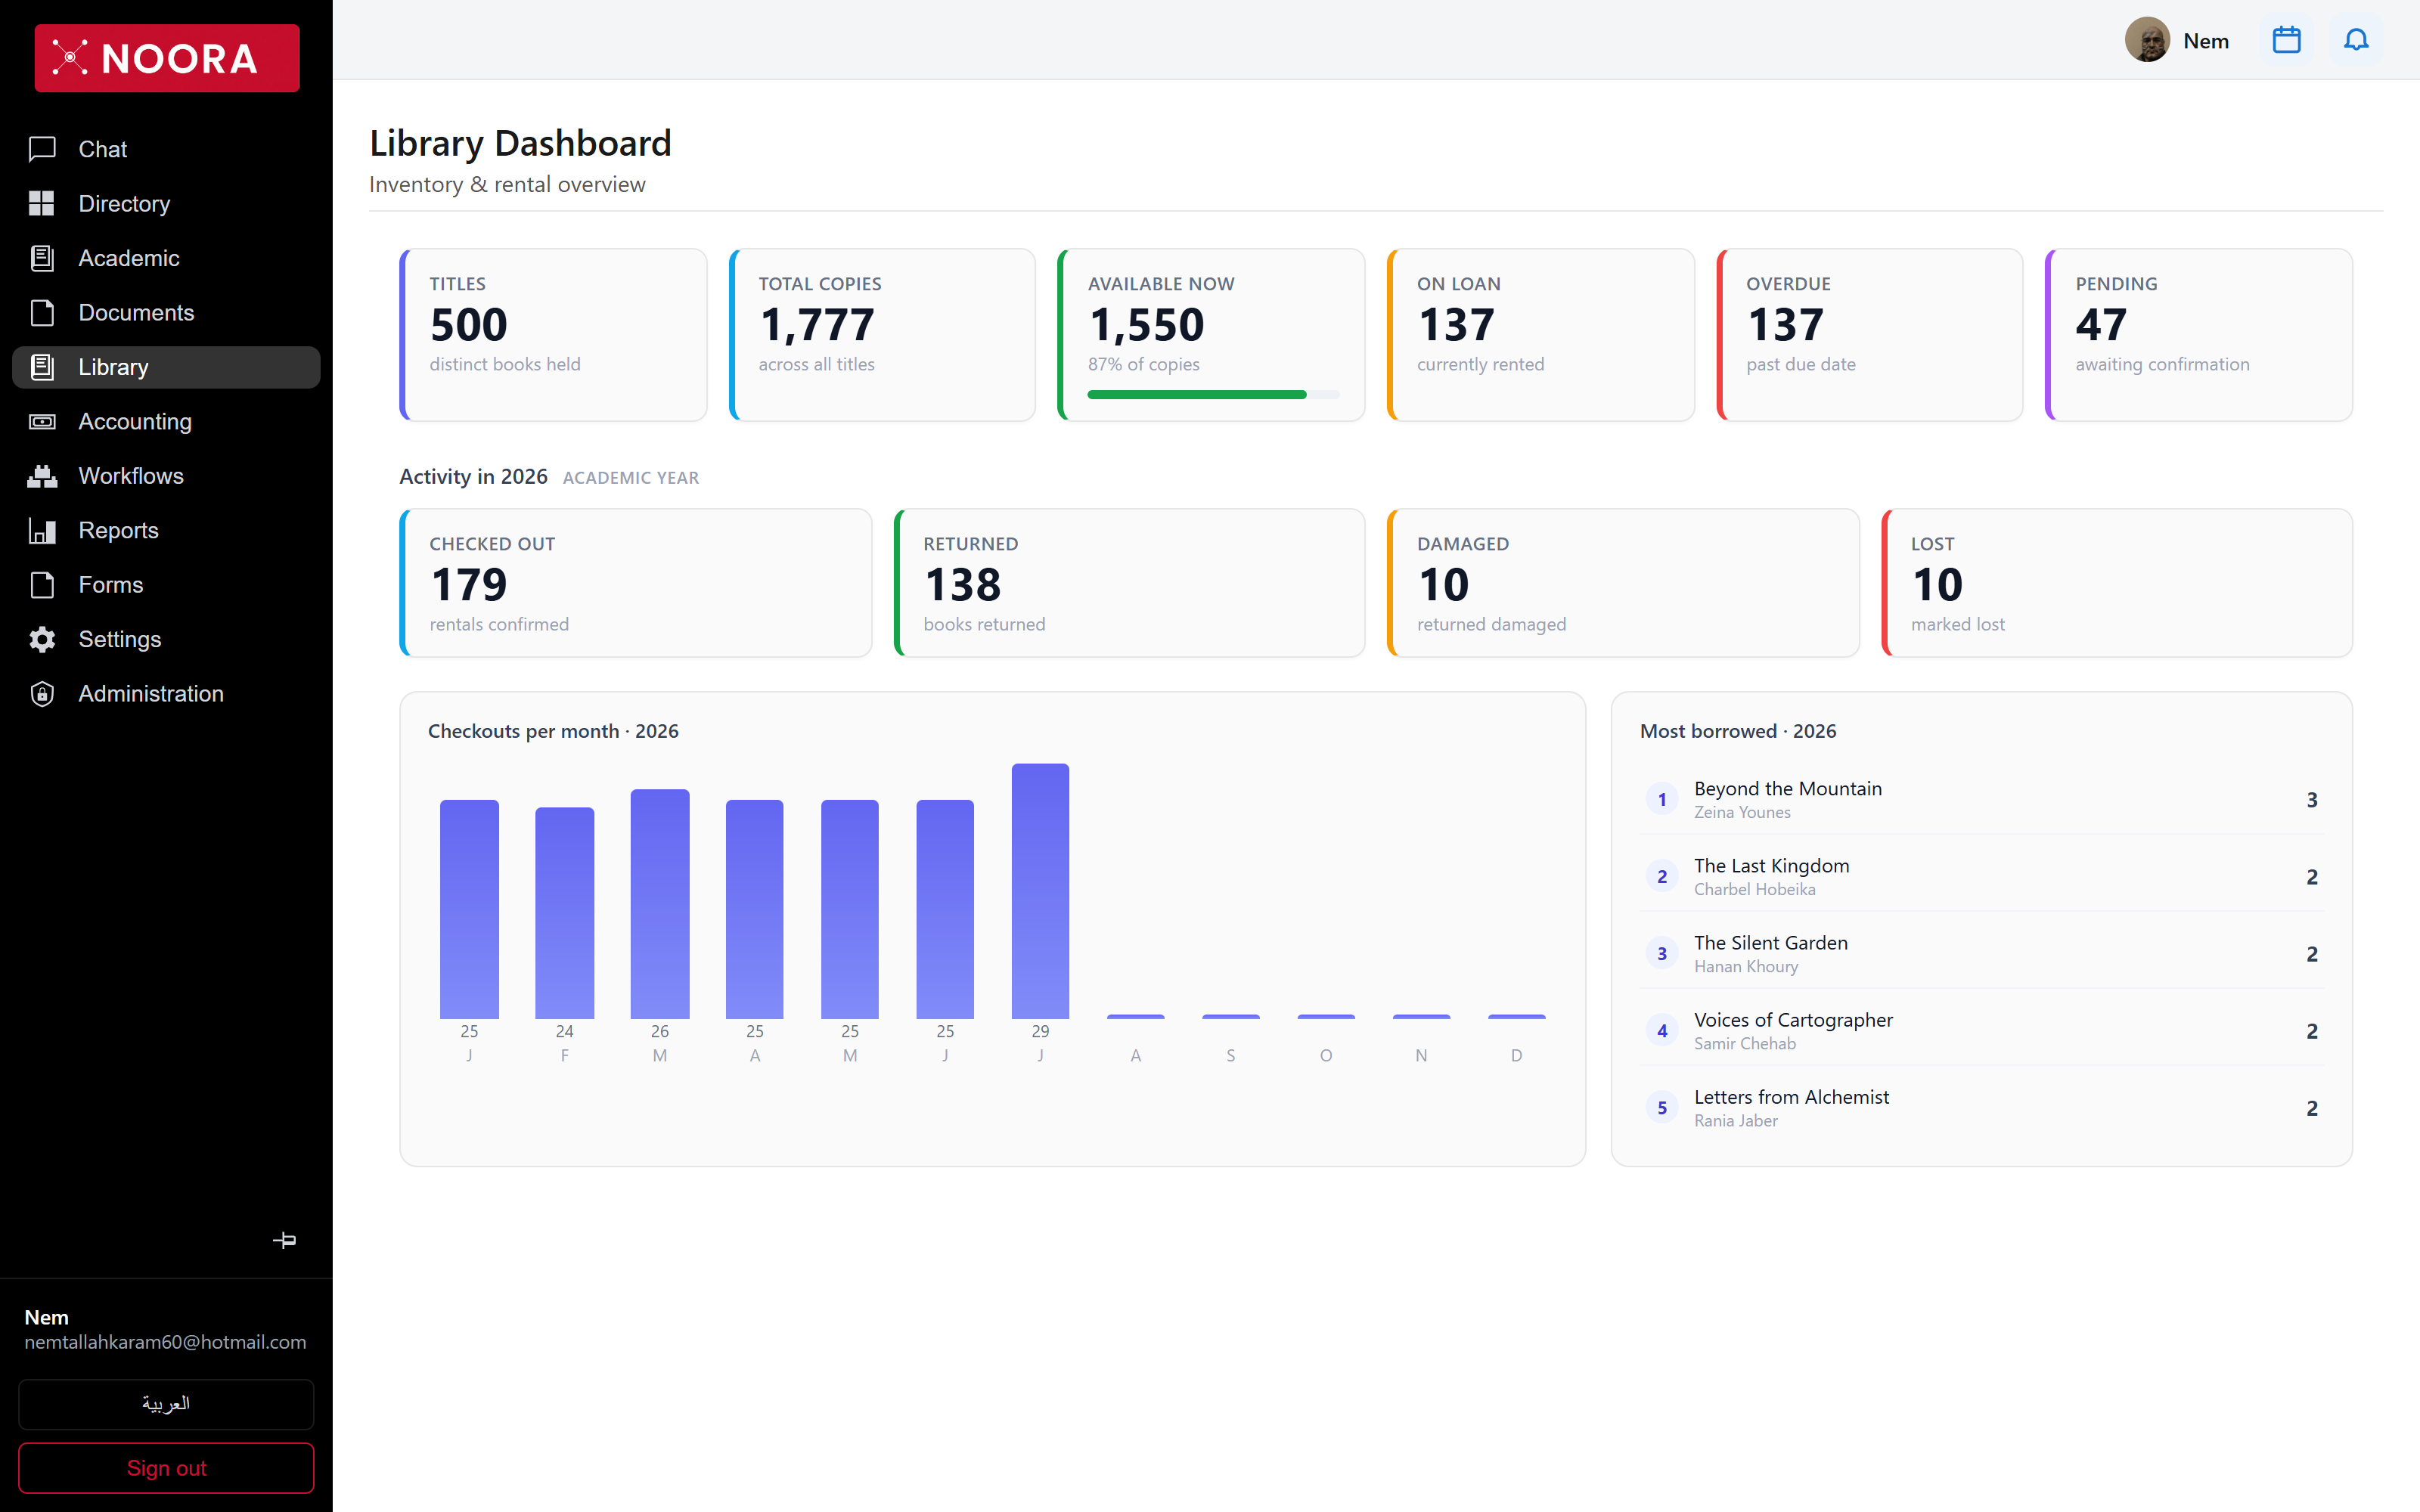Image resolution: width=2420 pixels, height=1512 pixels.
Task: Click the Total Copies 1,777 card
Action: [882, 335]
